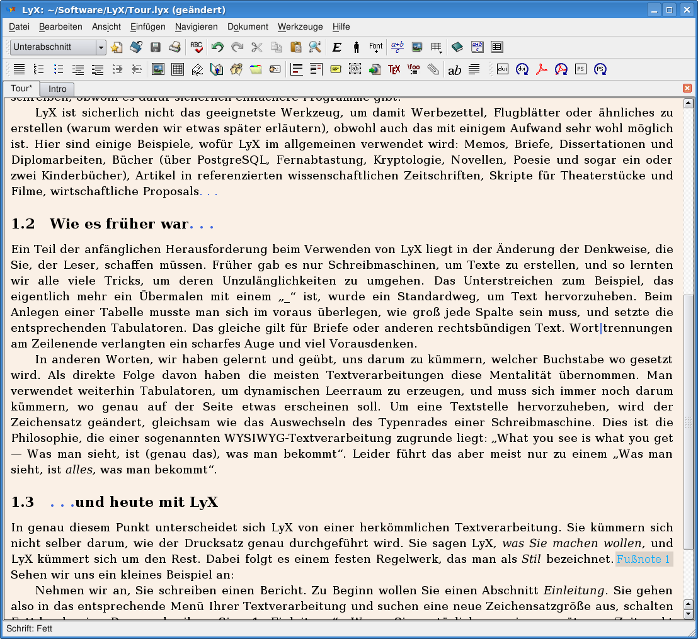Insert a label with the tag icon

(x=197, y=69)
